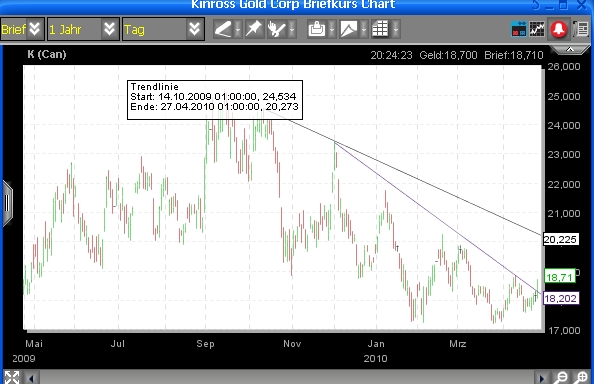Click the scrollbar left arrow

pos(32,378)
